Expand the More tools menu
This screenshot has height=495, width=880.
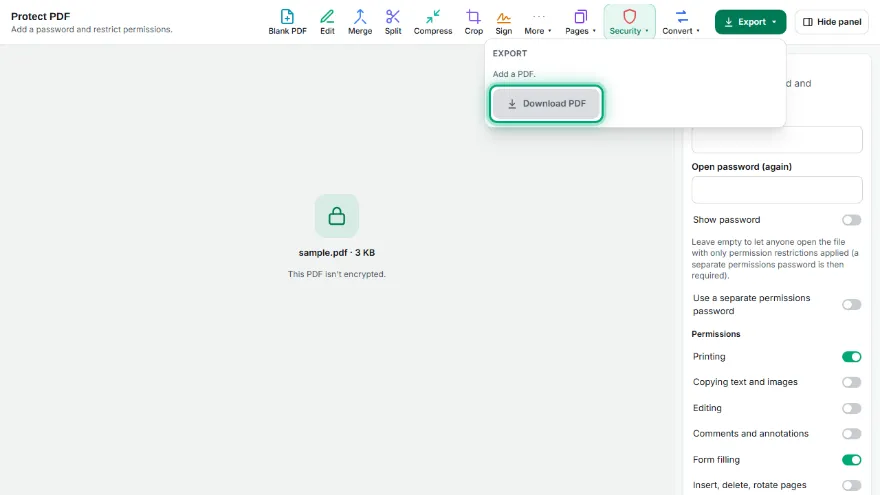tap(538, 22)
